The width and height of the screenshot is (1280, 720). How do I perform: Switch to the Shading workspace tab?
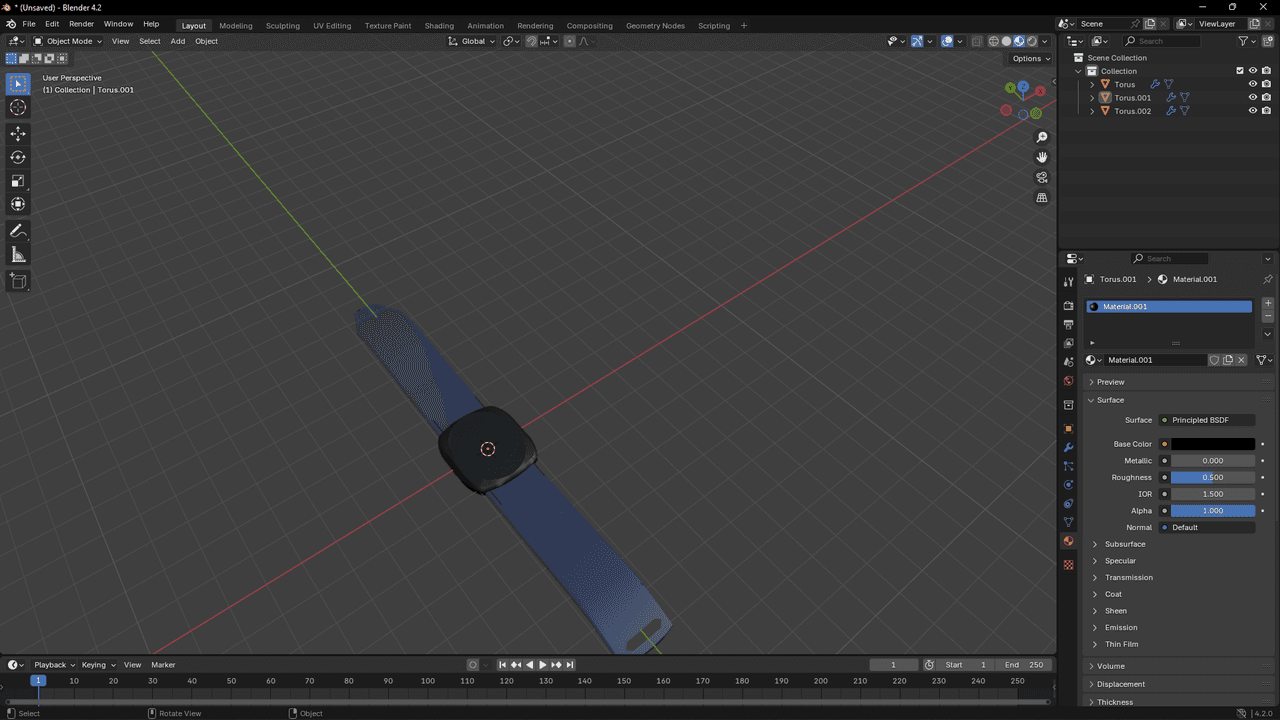(x=438, y=25)
